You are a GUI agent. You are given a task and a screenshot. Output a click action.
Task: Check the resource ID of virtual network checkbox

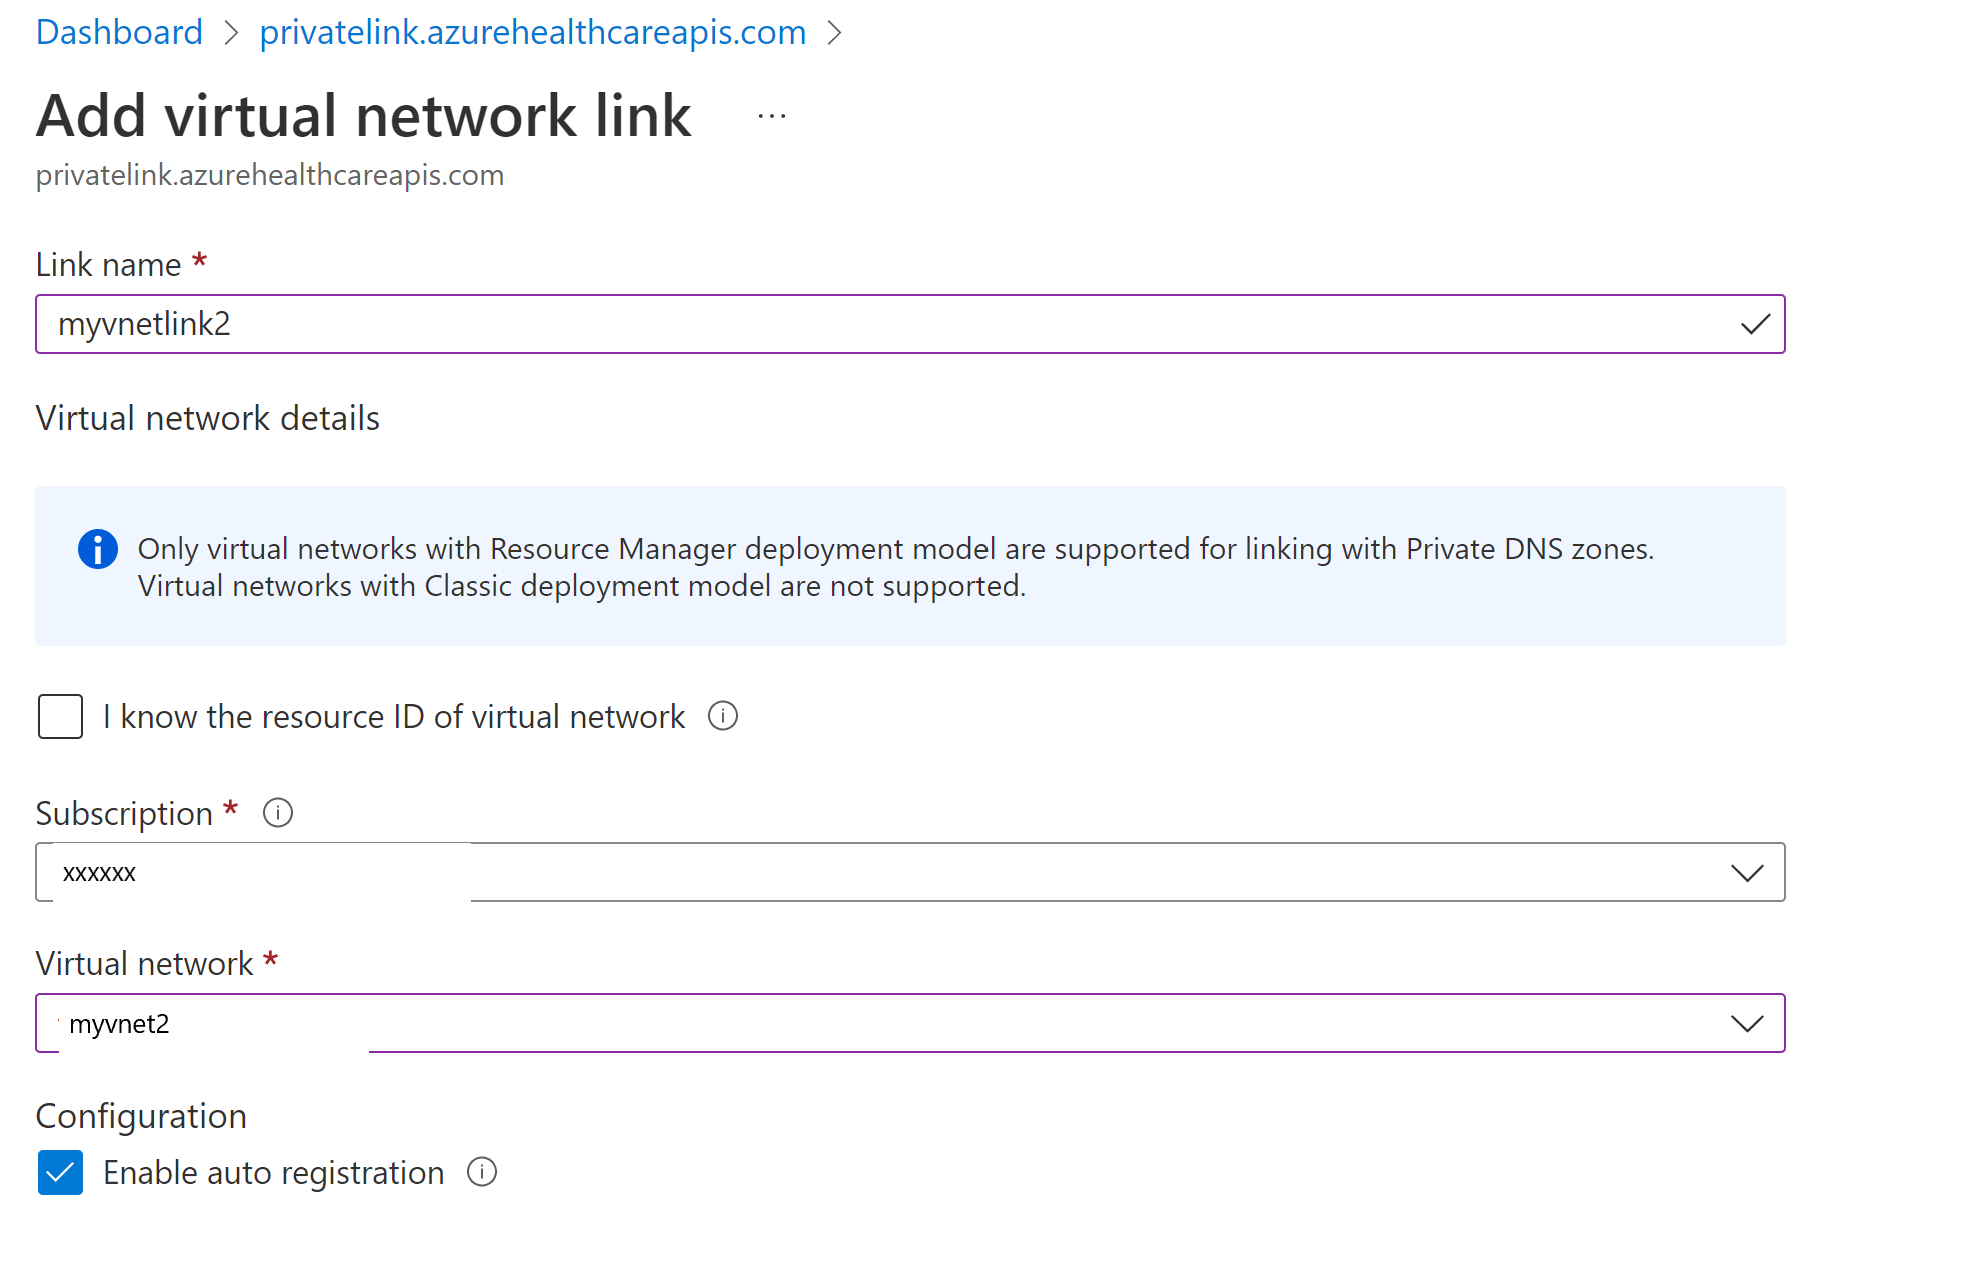60,717
